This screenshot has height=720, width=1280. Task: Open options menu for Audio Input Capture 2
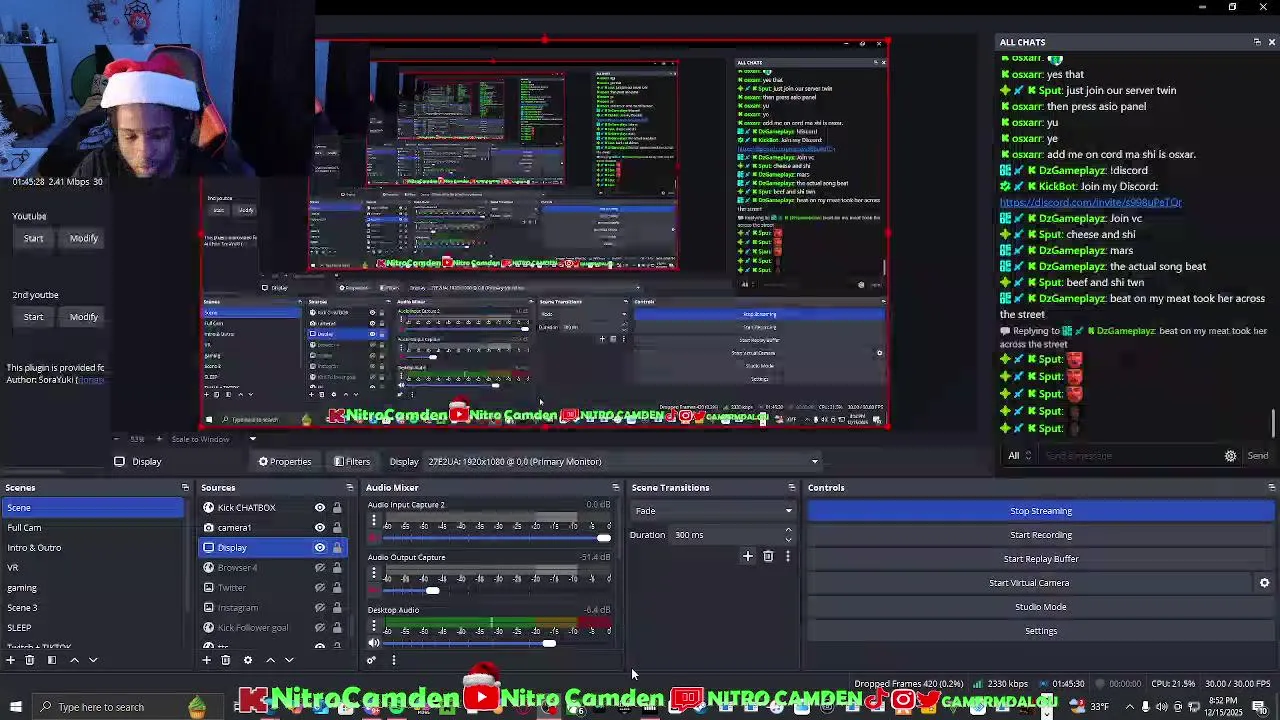coord(373,521)
